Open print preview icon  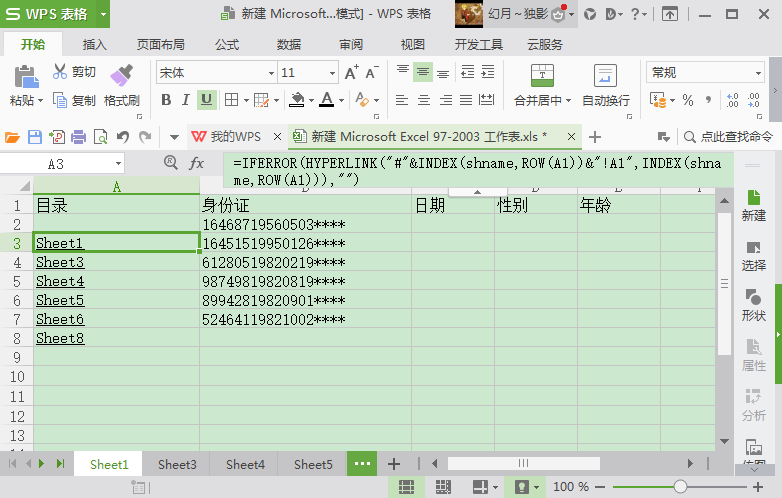pyautogui.click(x=100, y=137)
